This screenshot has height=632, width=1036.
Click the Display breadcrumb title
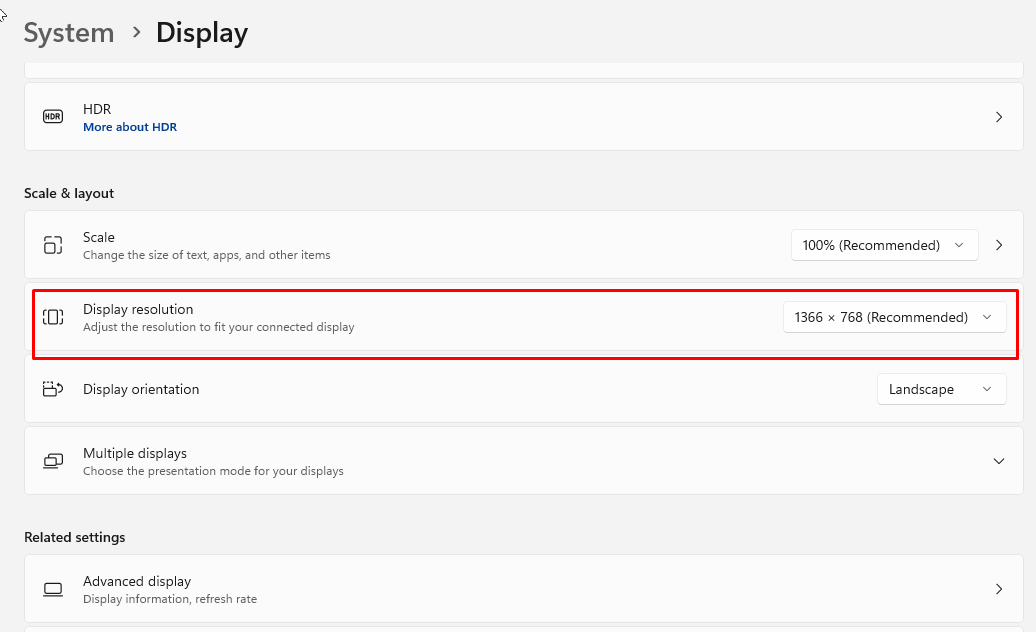coord(201,32)
